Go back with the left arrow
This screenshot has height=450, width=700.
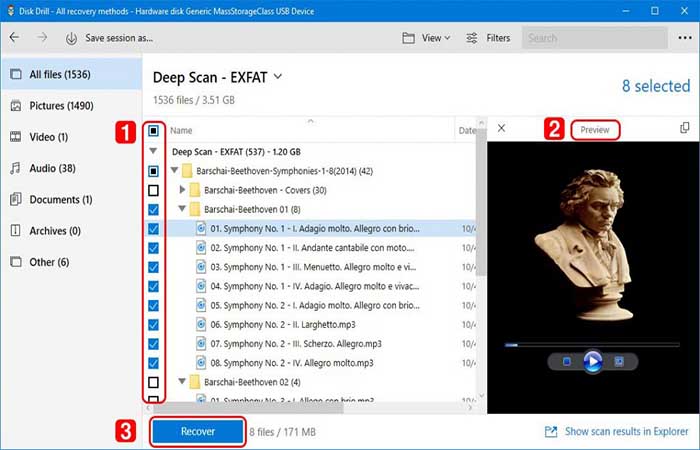click(x=14, y=38)
